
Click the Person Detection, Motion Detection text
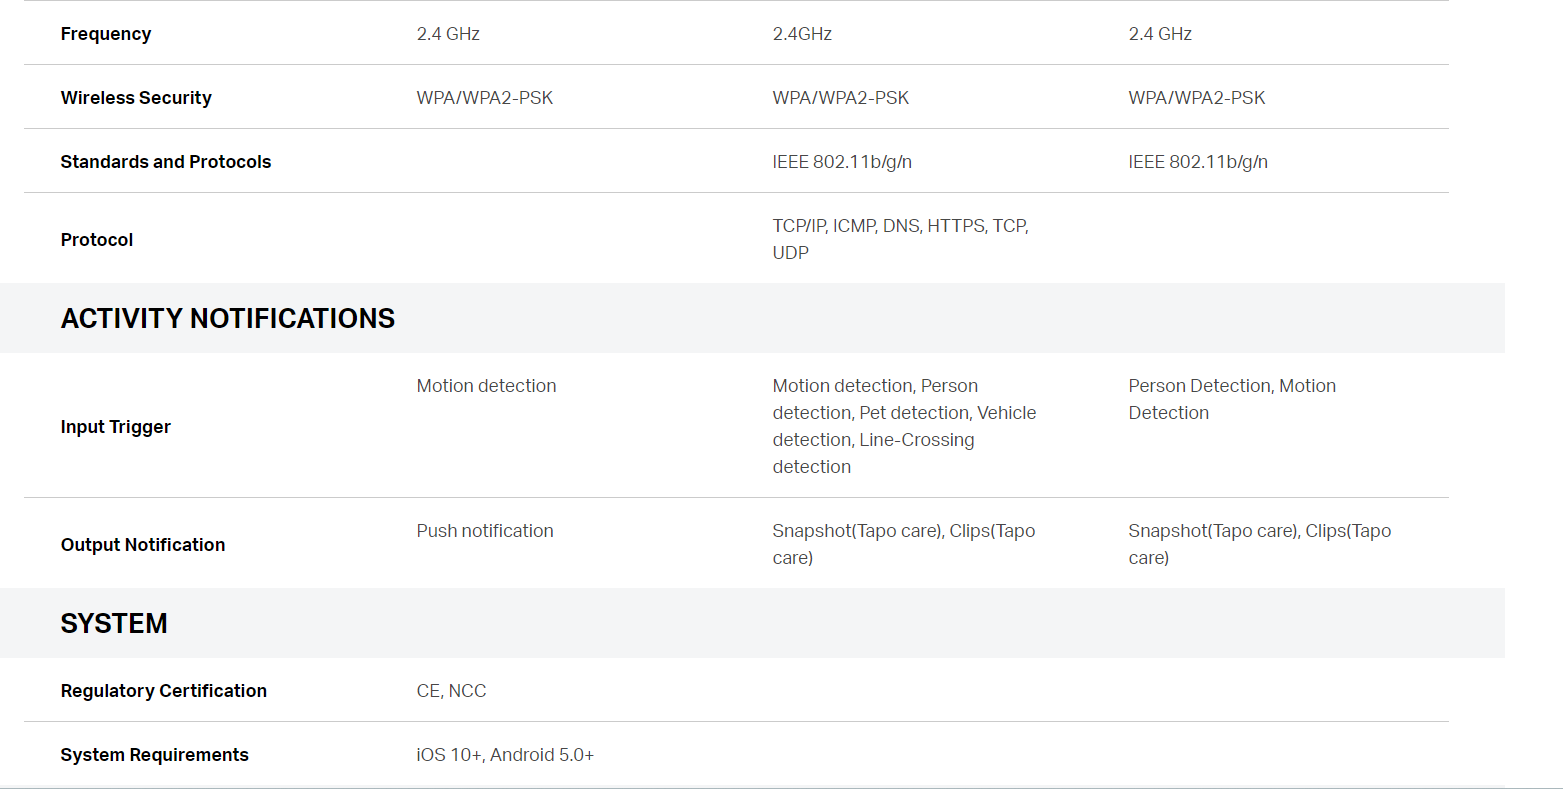coord(1232,399)
